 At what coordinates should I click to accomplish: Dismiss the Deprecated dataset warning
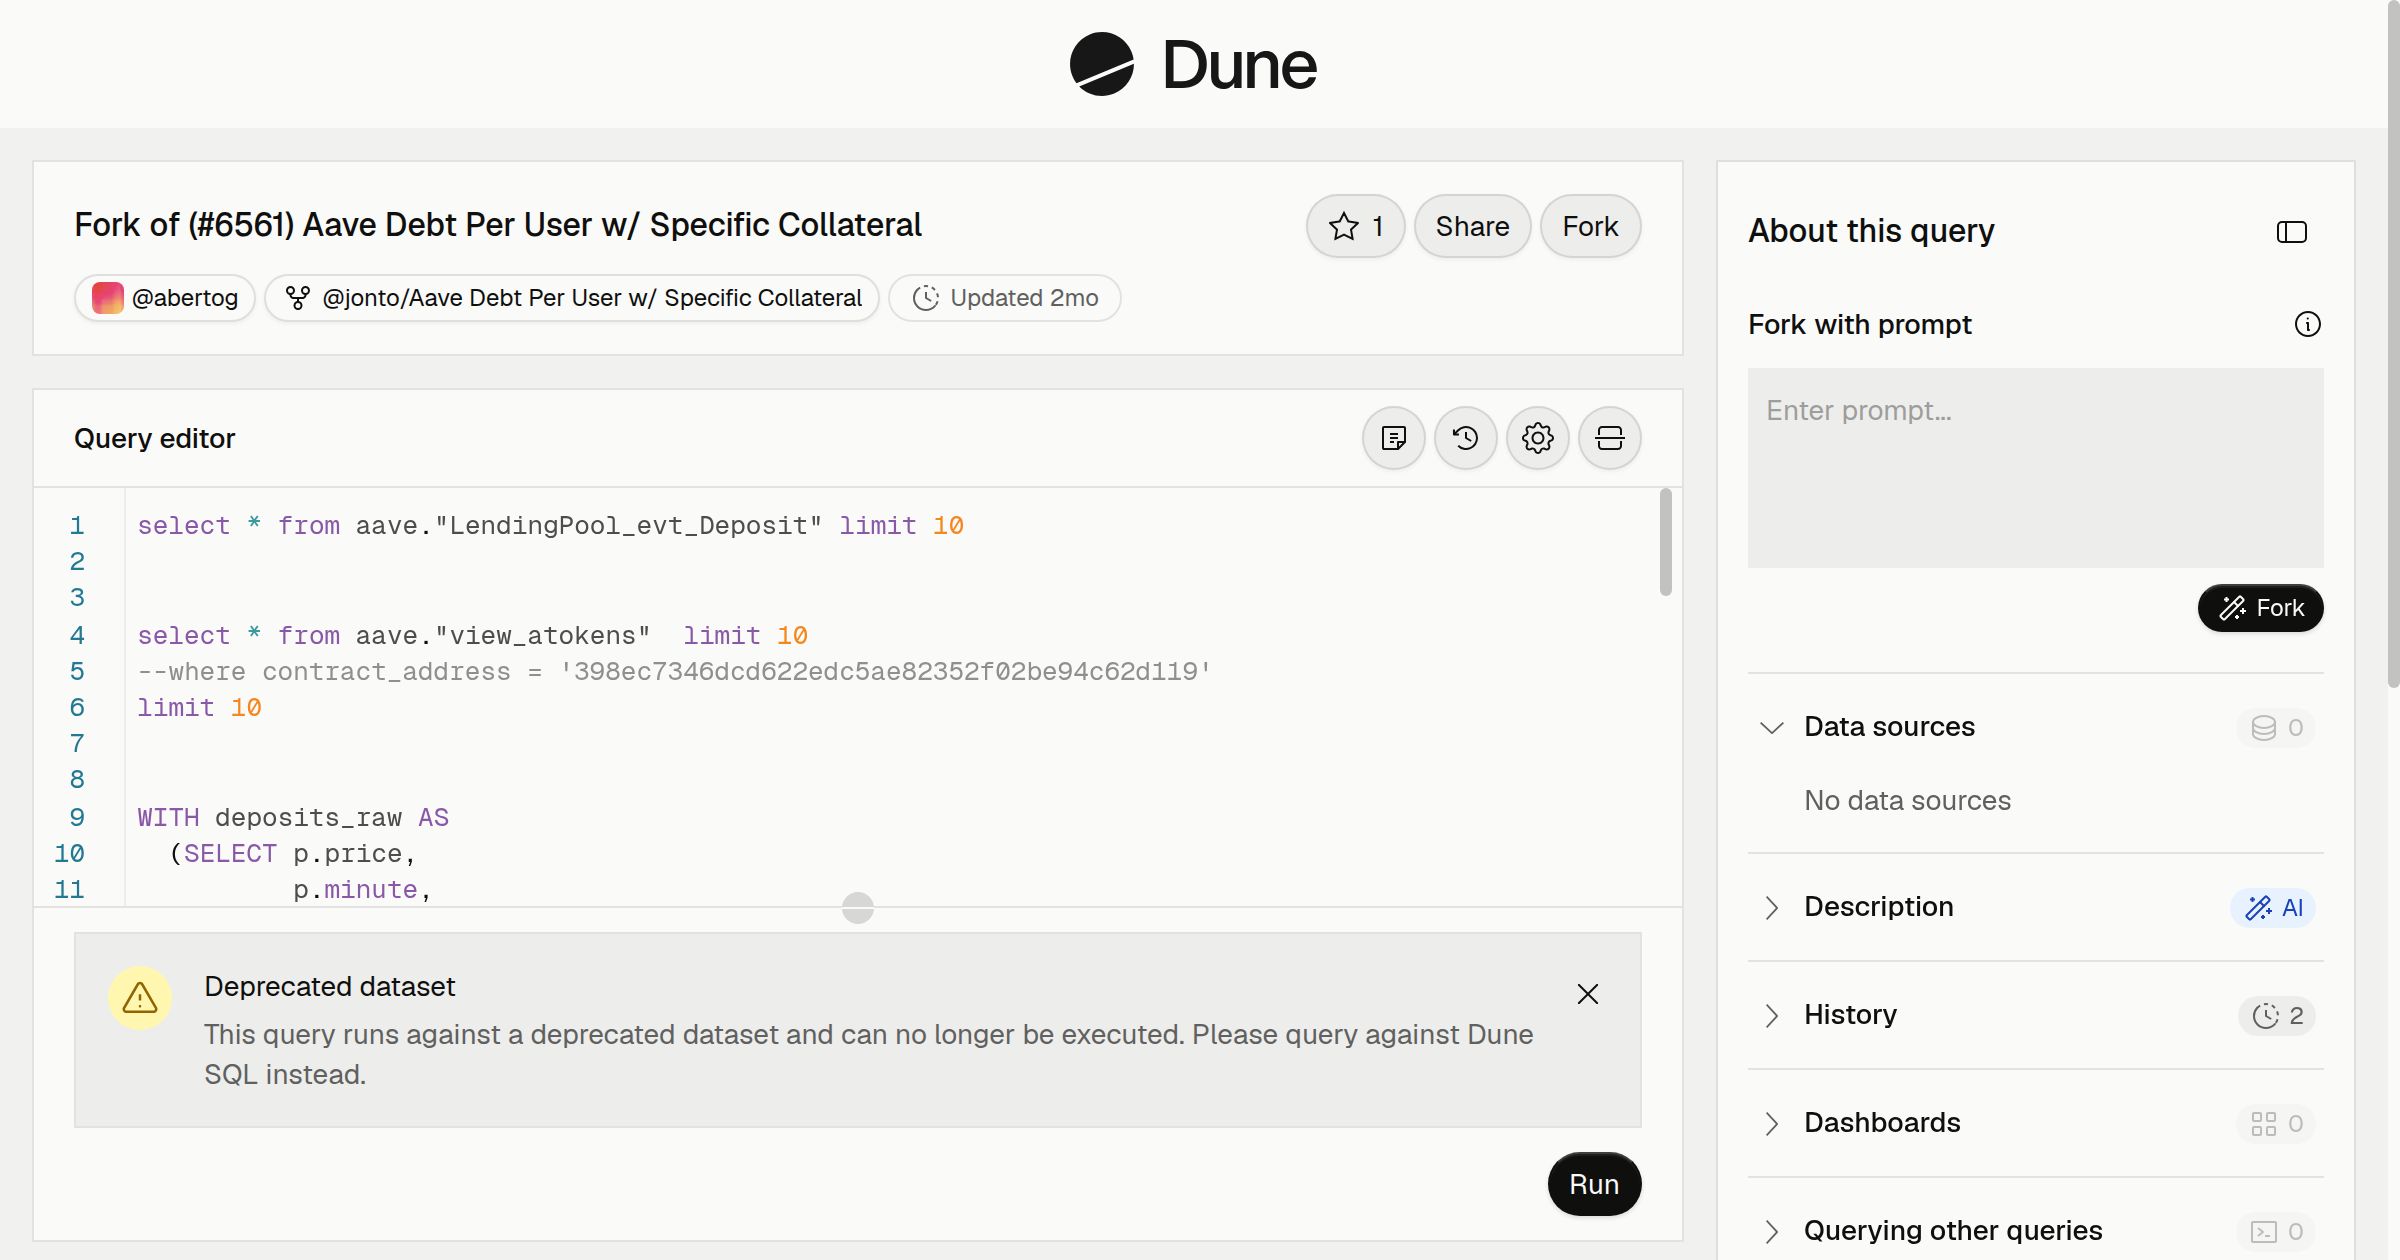pyautogui.click(x=1587, y=994)
